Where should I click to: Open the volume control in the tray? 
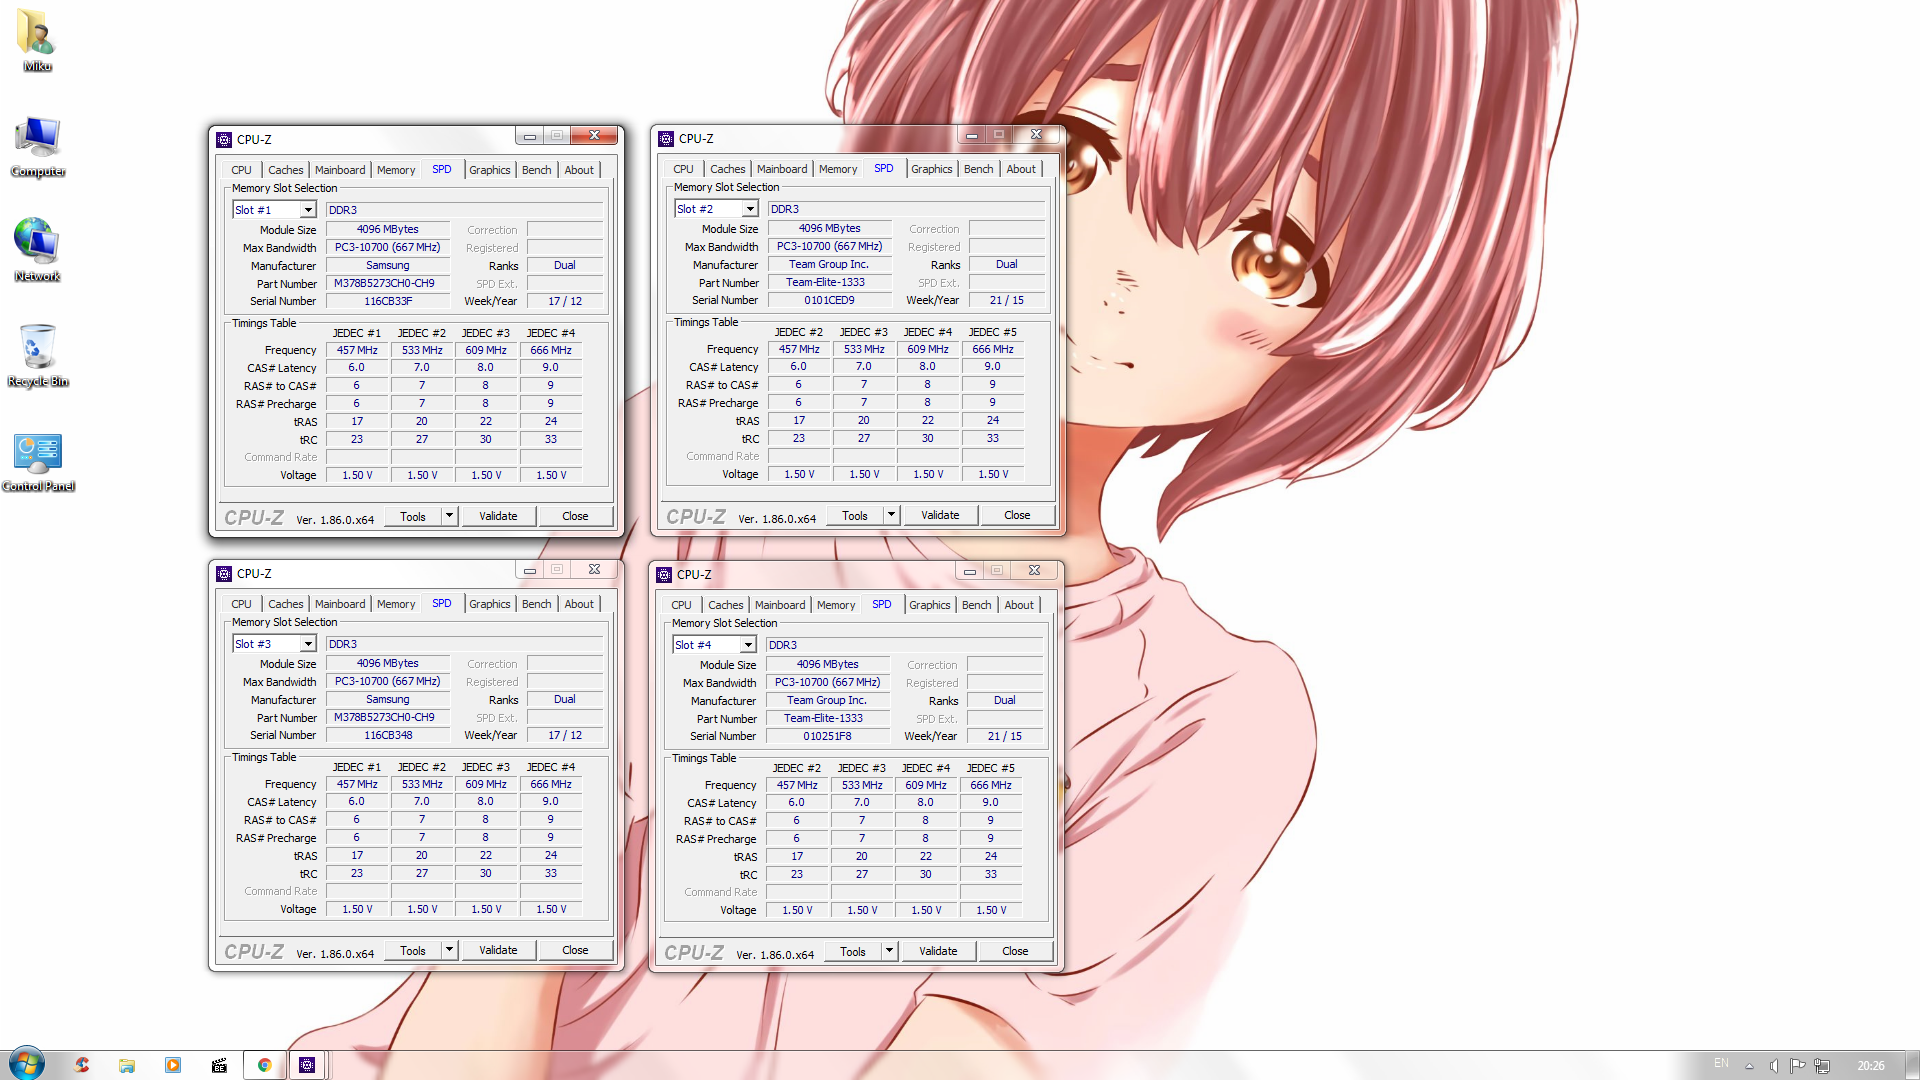click(1773, 1066)
